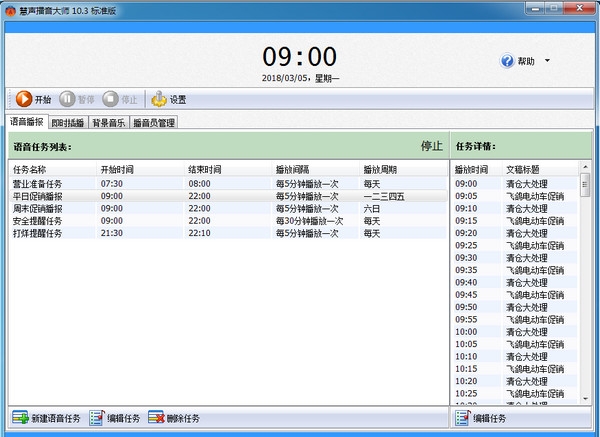
Task: Click the blue 帮助 help icon
Action: click(507, 61)
